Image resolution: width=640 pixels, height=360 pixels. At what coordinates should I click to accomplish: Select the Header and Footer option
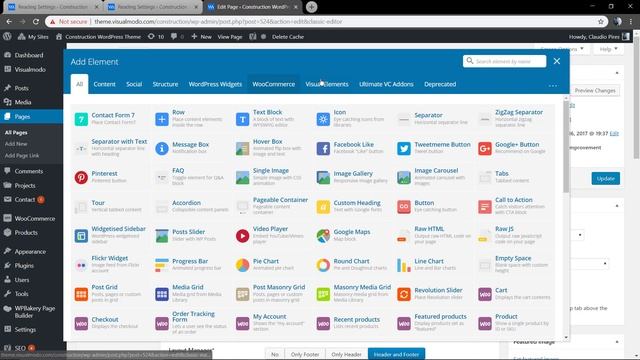(x=396, y=354)
